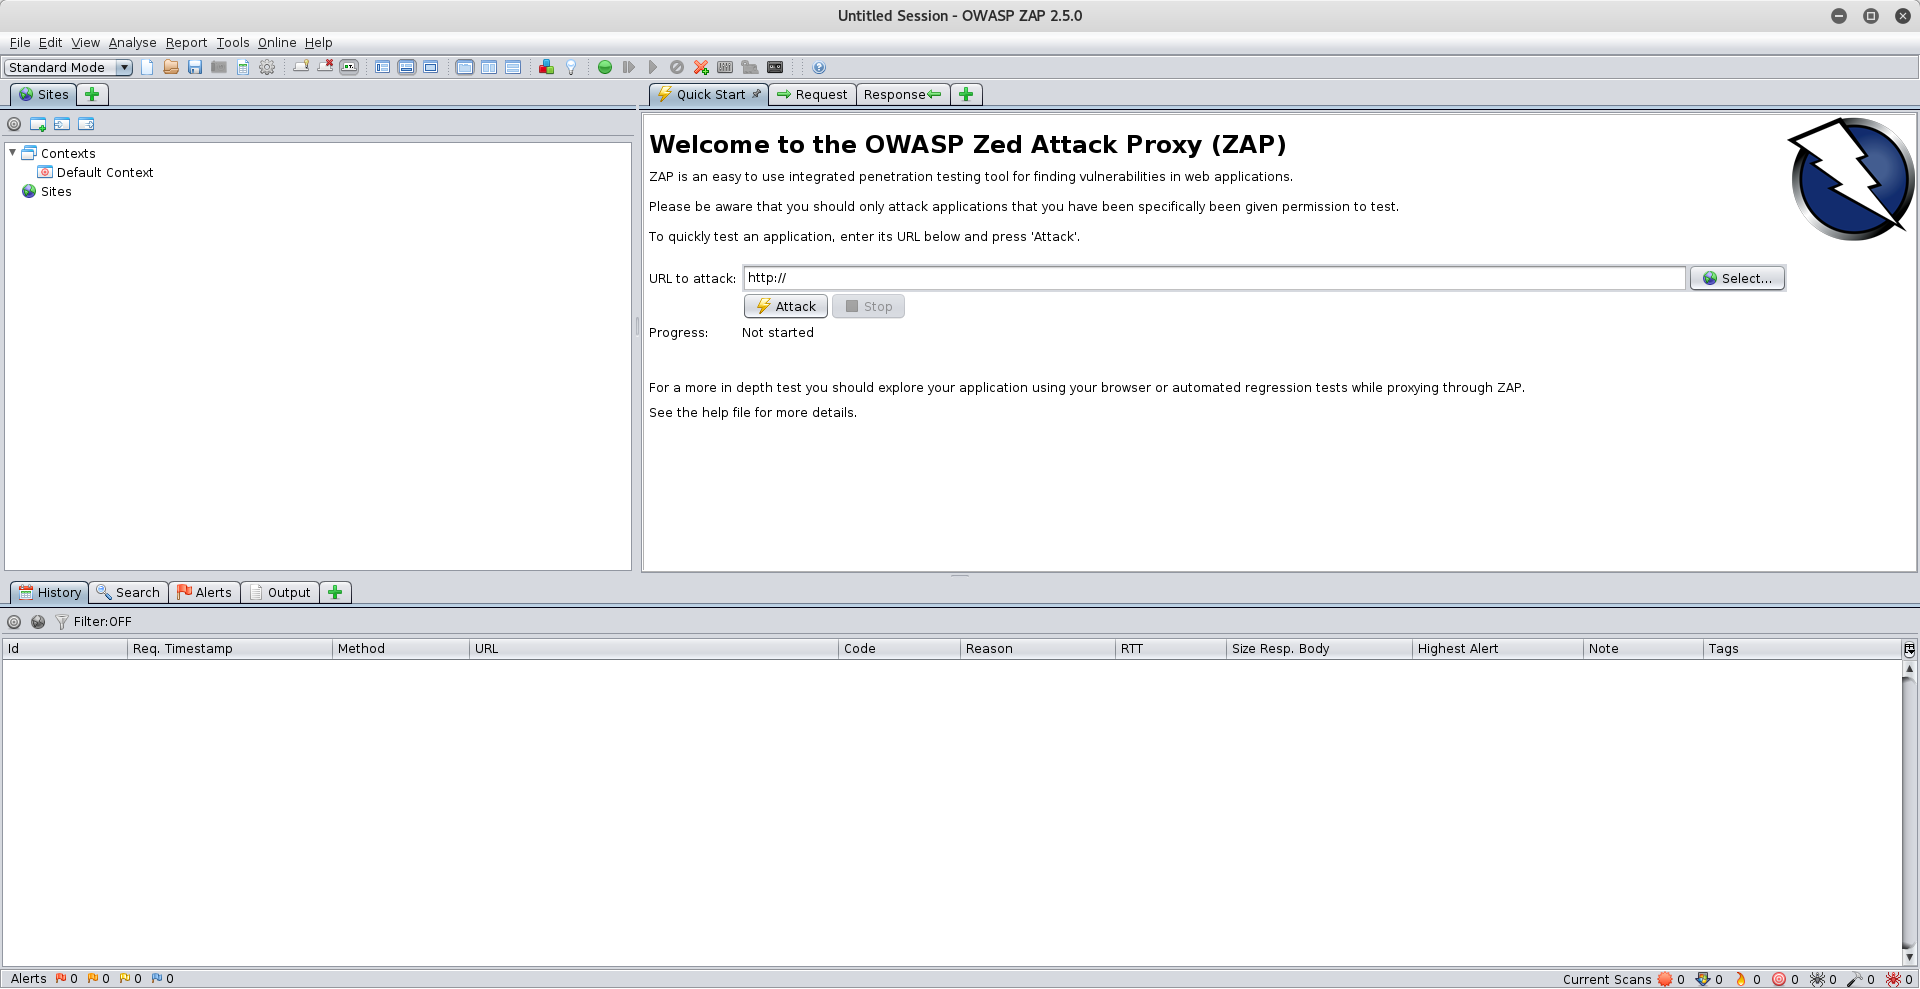
Task: Open the Online menu
Action: (x=277, y=42)
